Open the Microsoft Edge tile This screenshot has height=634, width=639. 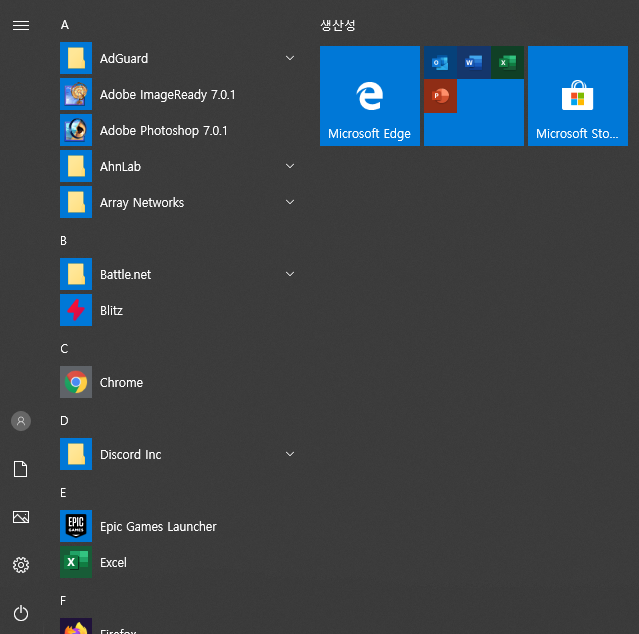(x=370, y=96)
